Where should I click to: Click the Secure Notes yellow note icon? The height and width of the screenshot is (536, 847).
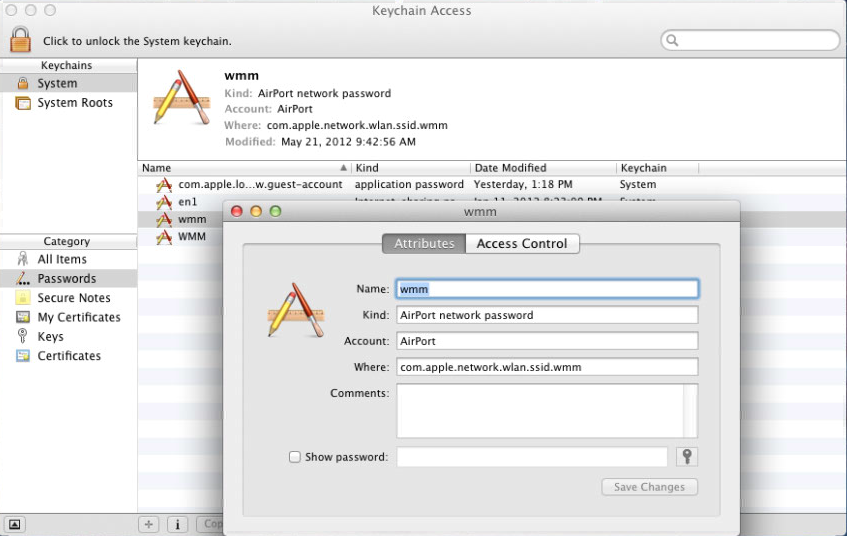click(23, 298)
